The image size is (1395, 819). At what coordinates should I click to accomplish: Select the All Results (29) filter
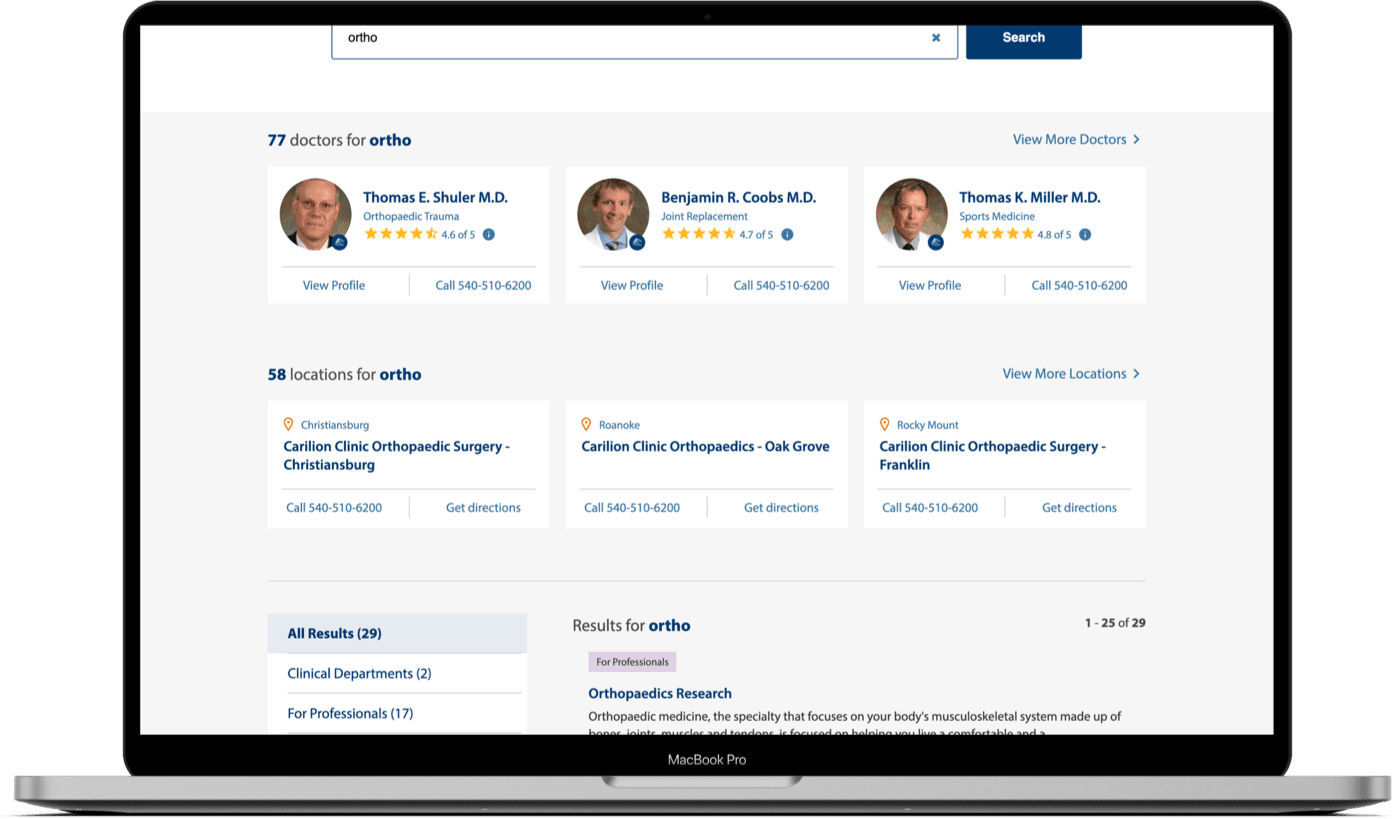pos(397,634)
